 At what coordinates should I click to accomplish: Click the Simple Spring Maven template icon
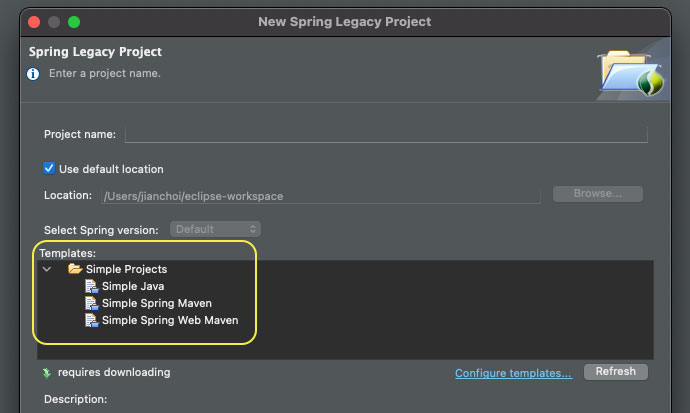click(x=91, y=303)
